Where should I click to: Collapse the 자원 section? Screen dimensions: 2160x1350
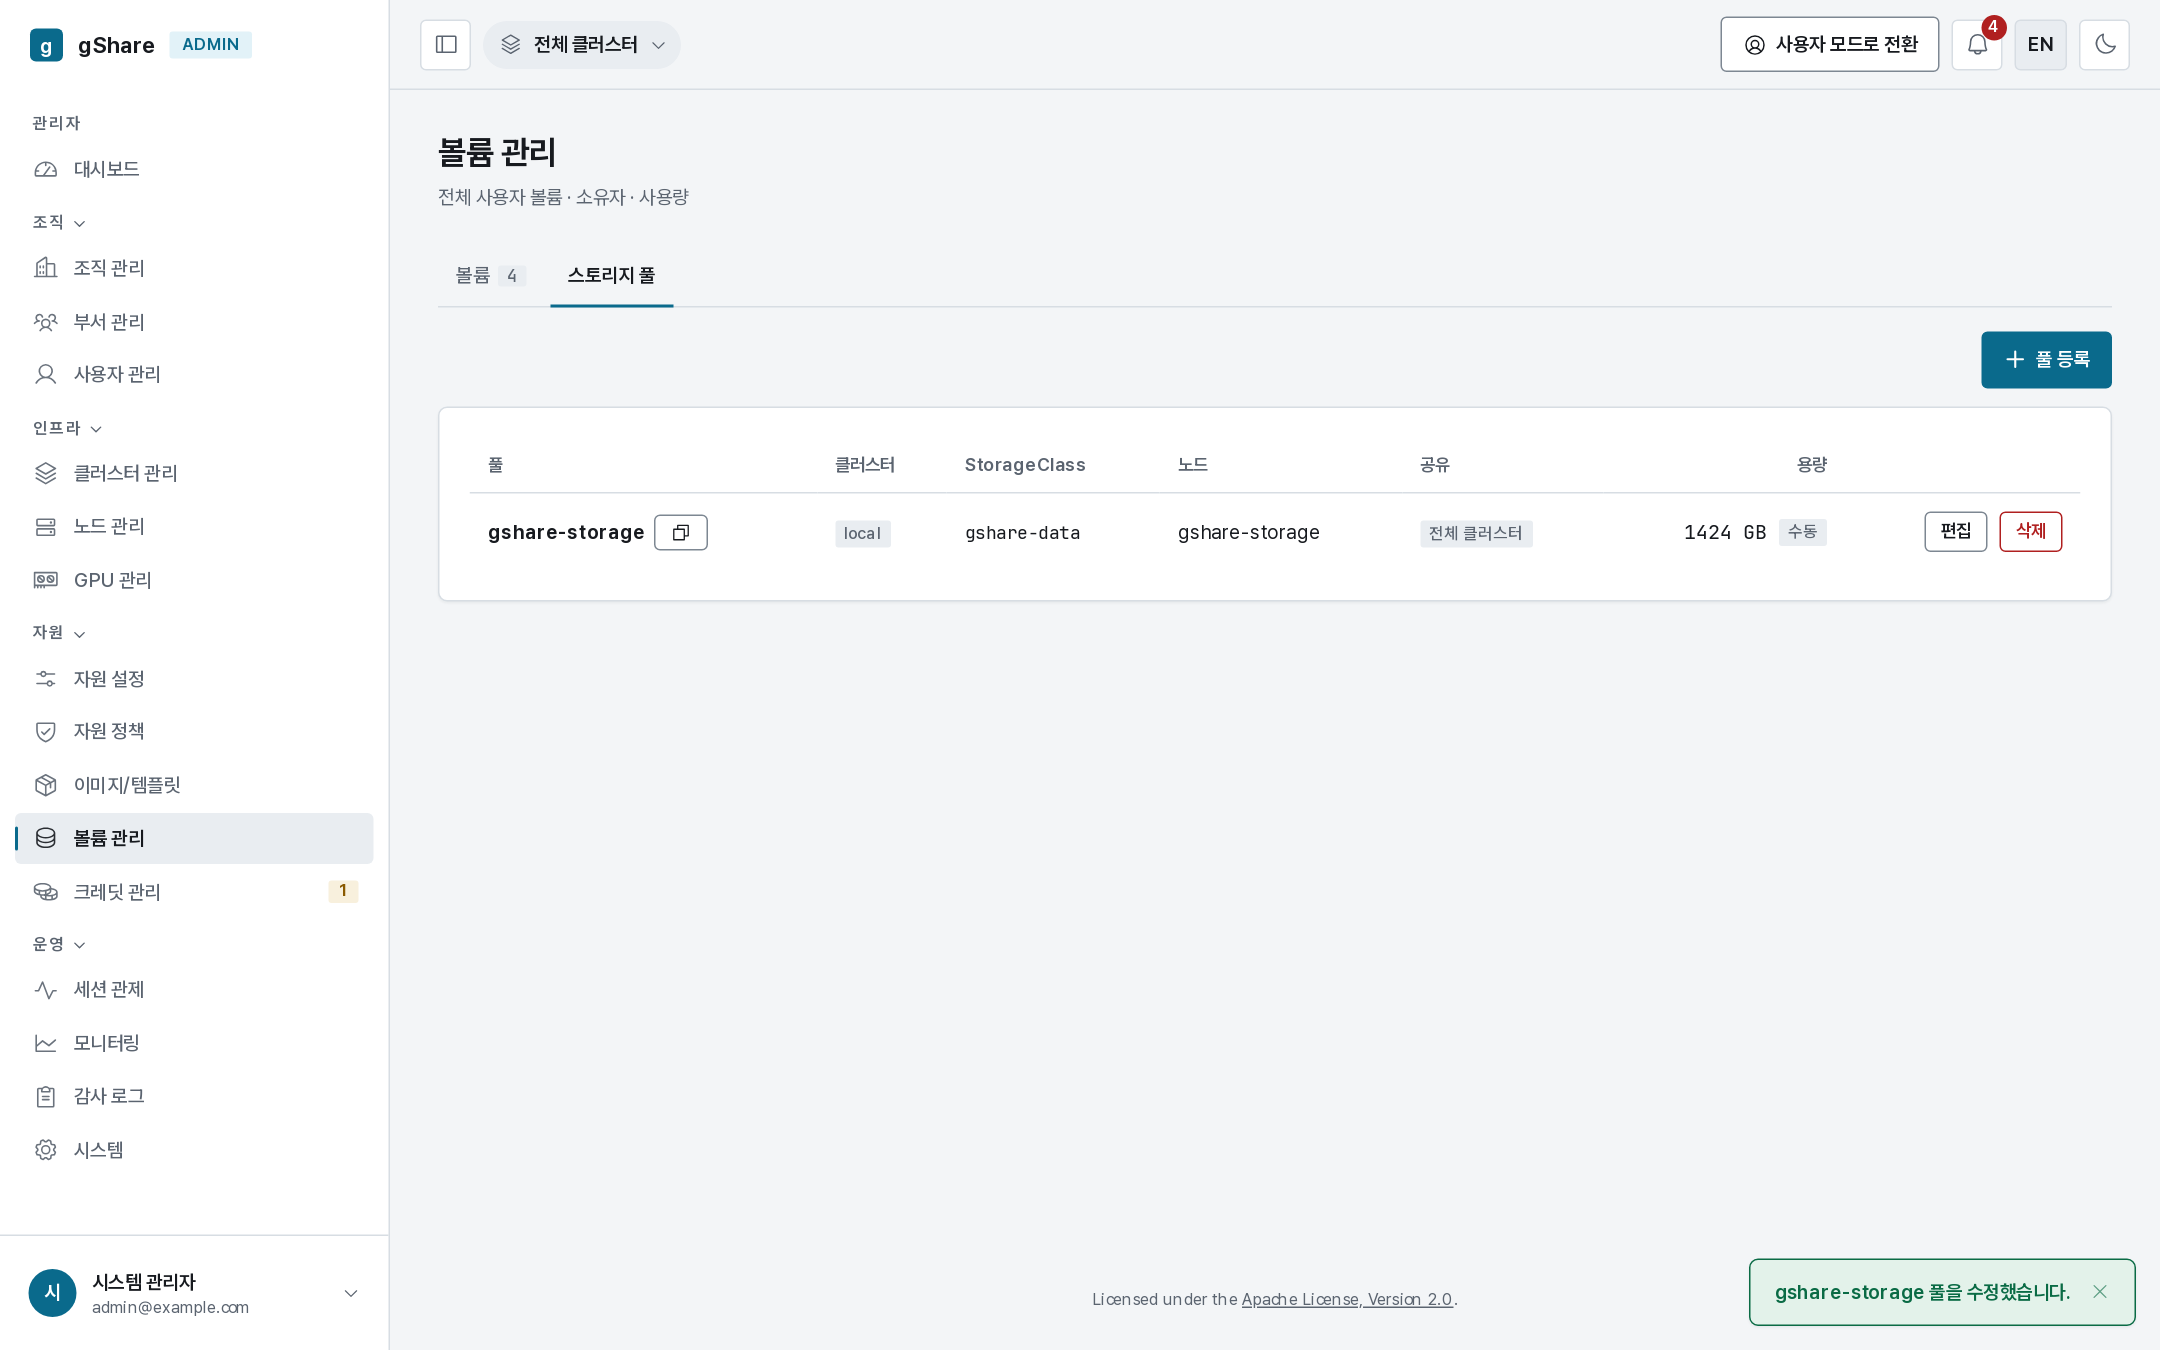pos(59,632)
